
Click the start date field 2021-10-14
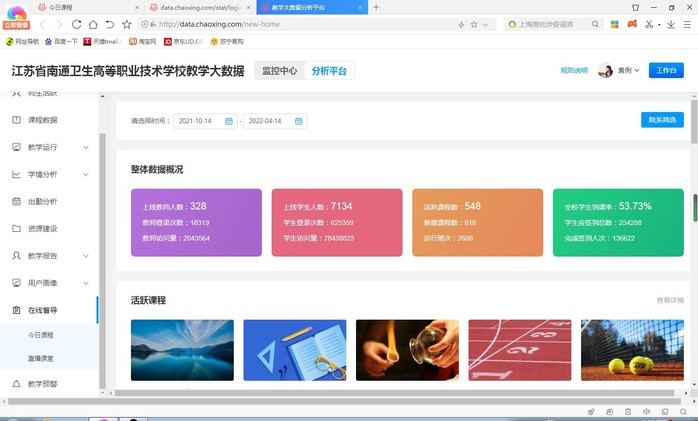205,121
